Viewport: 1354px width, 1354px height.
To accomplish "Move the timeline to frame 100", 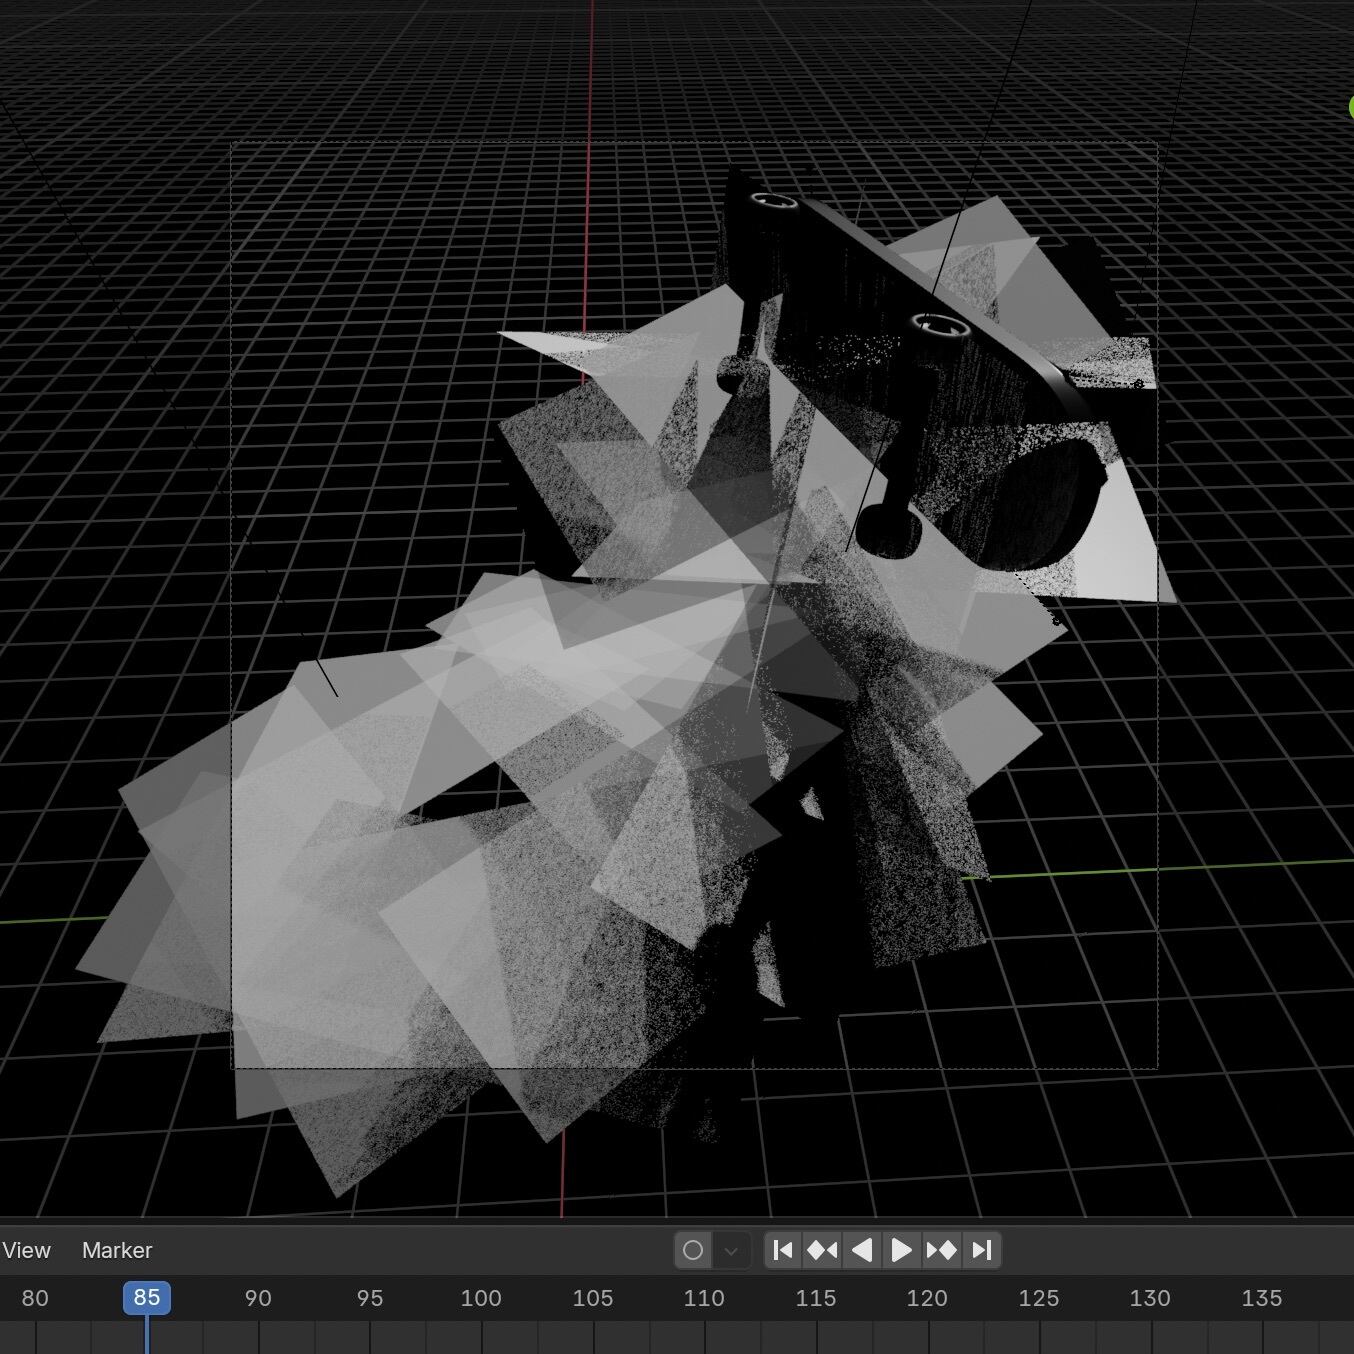I will coord(481,1298).
